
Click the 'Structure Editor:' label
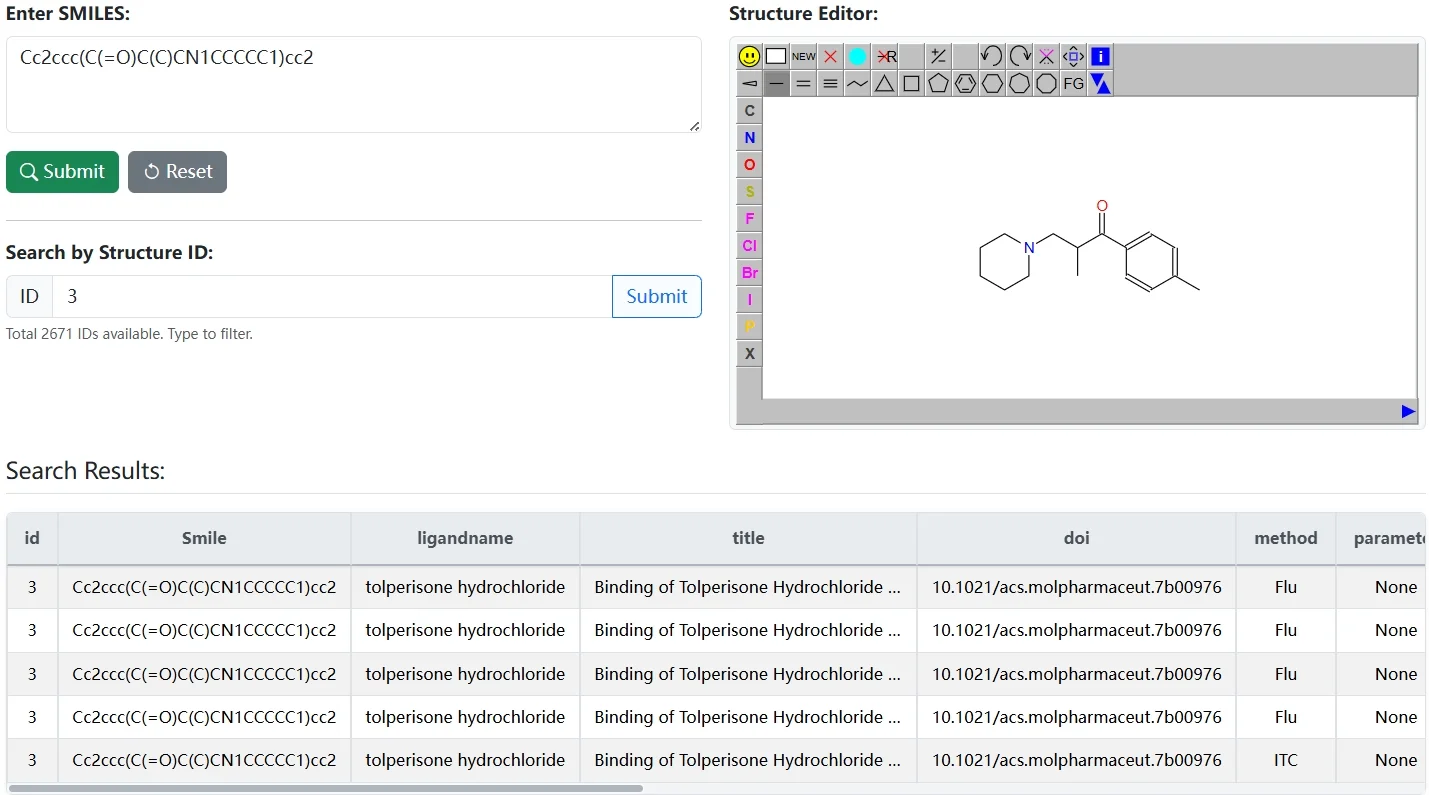tap(803, 14)
